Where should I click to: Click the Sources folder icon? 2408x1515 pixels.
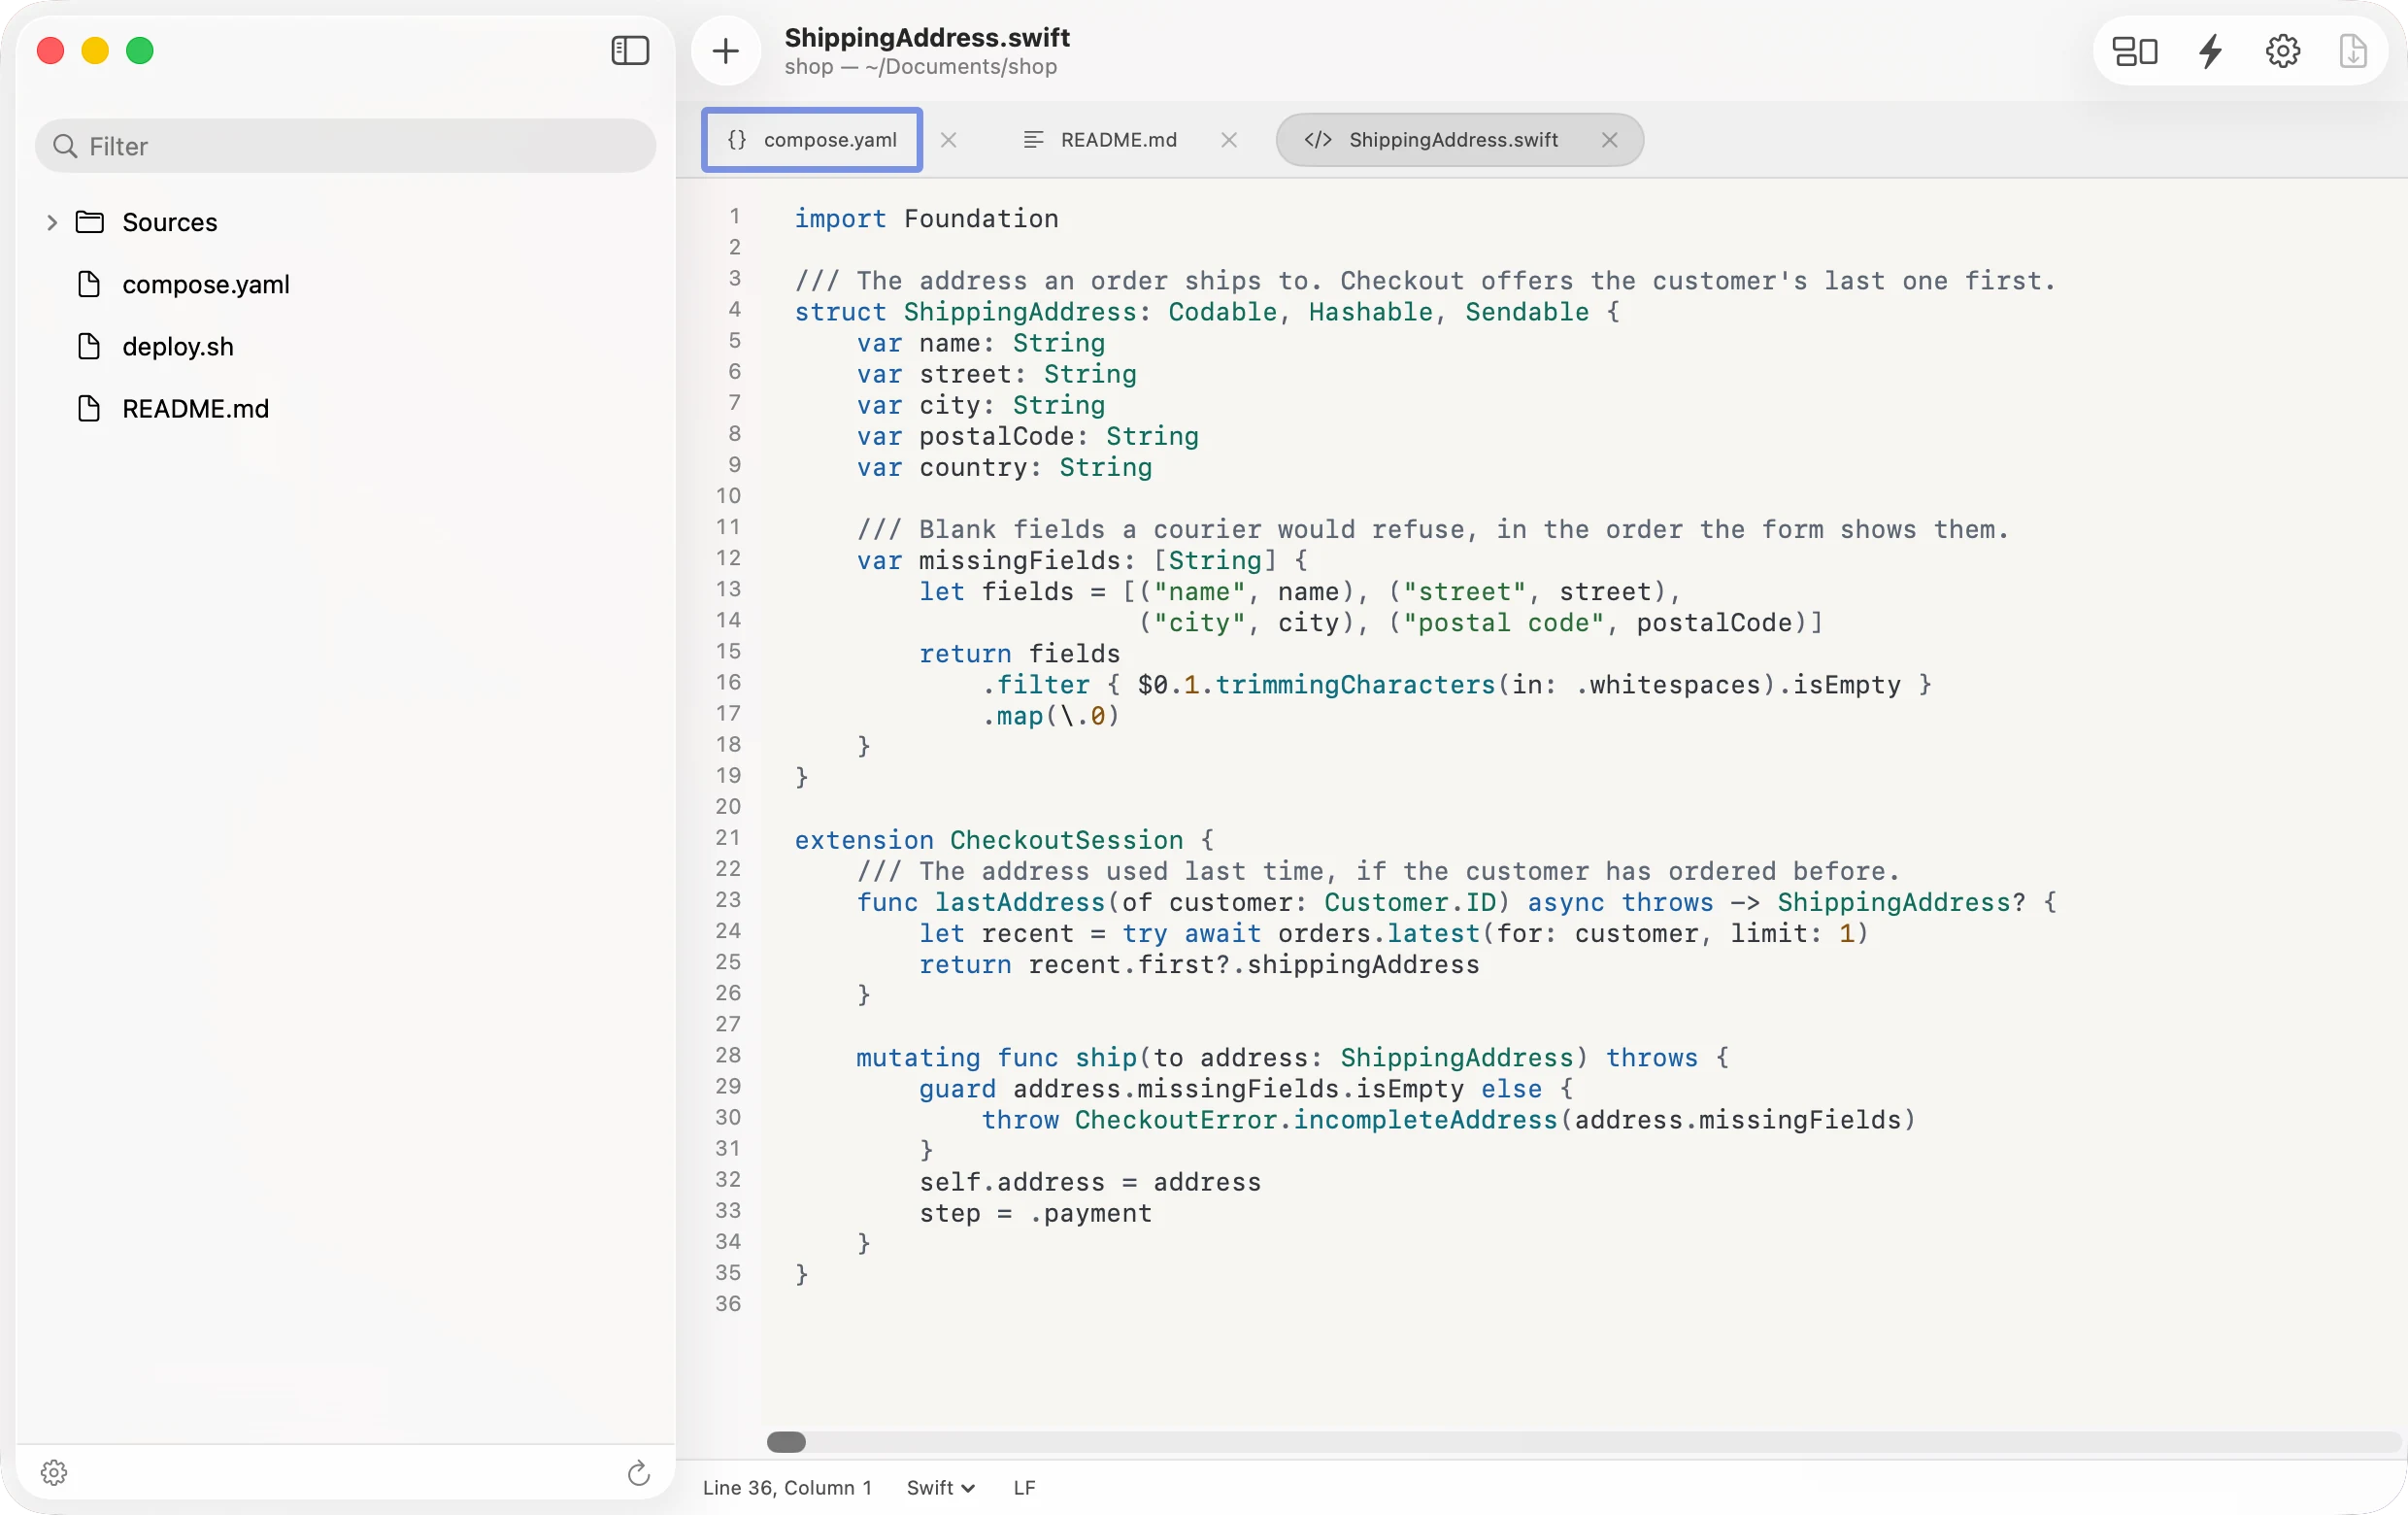(x=90, y=222)
